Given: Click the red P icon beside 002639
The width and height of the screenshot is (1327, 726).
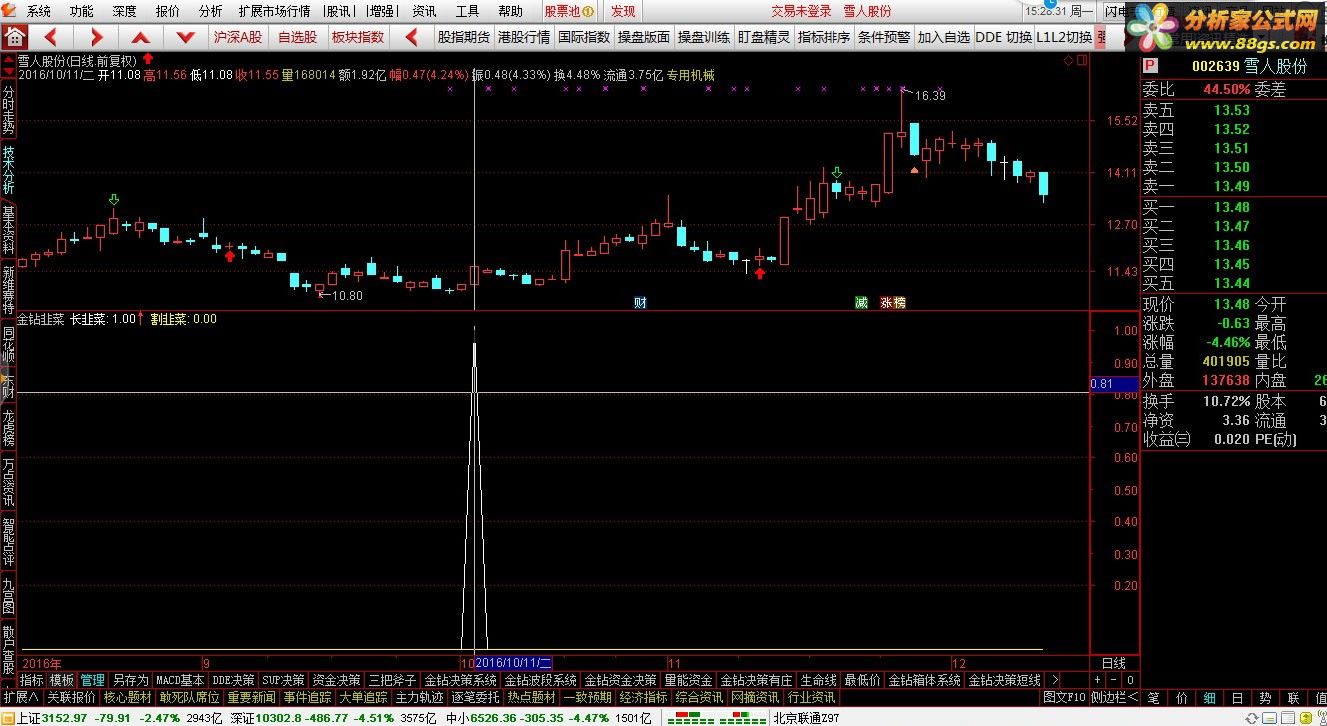Looking at the screenshot, I should (1150, 66).
